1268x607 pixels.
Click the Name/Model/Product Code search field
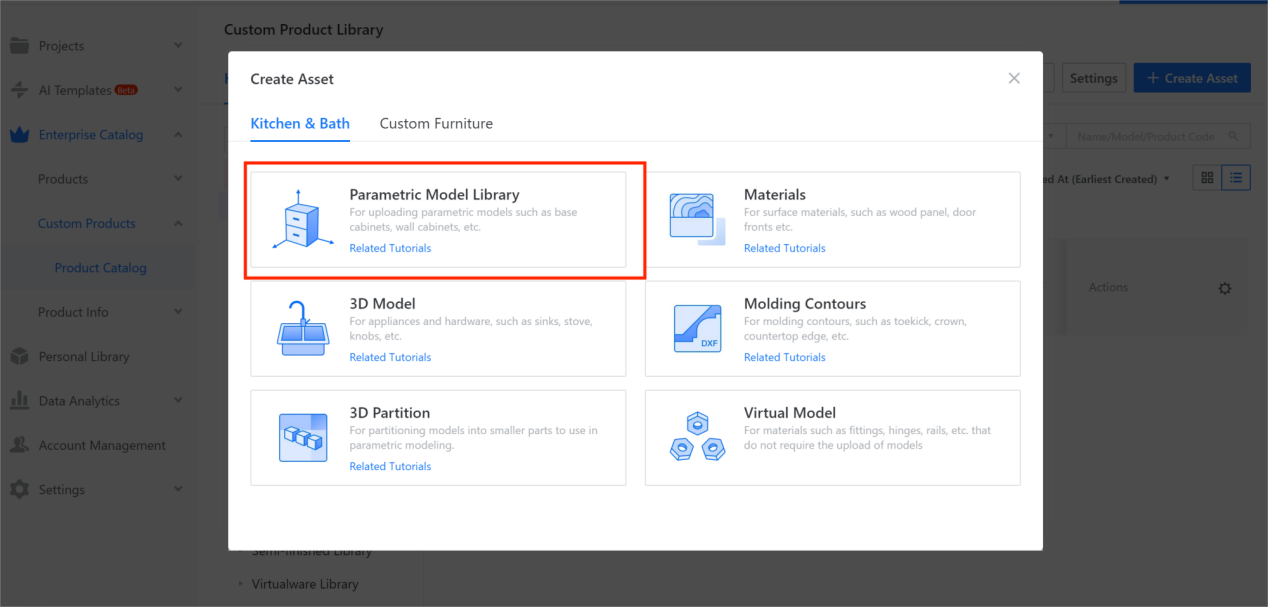click(1150, 137)
